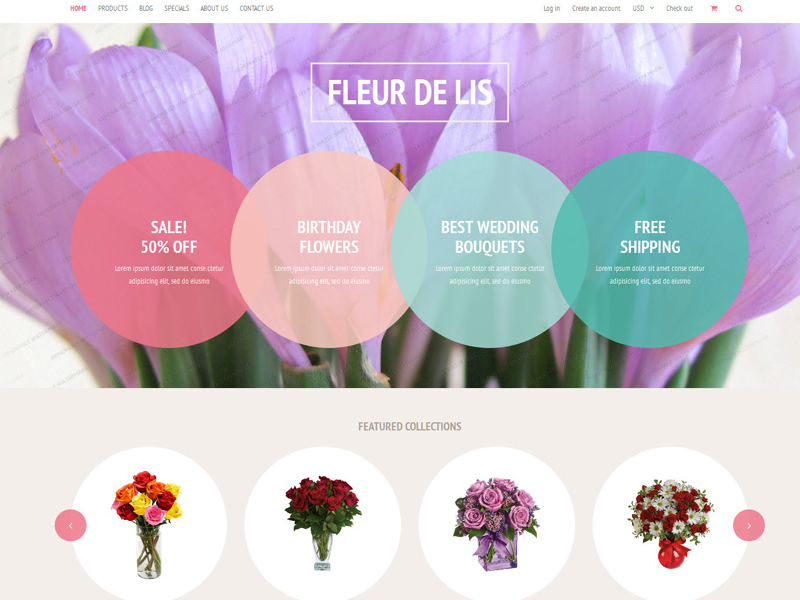Go to Check out
Image resolution: width=800 pixels, height=600 pixels.
click(679, 9)
